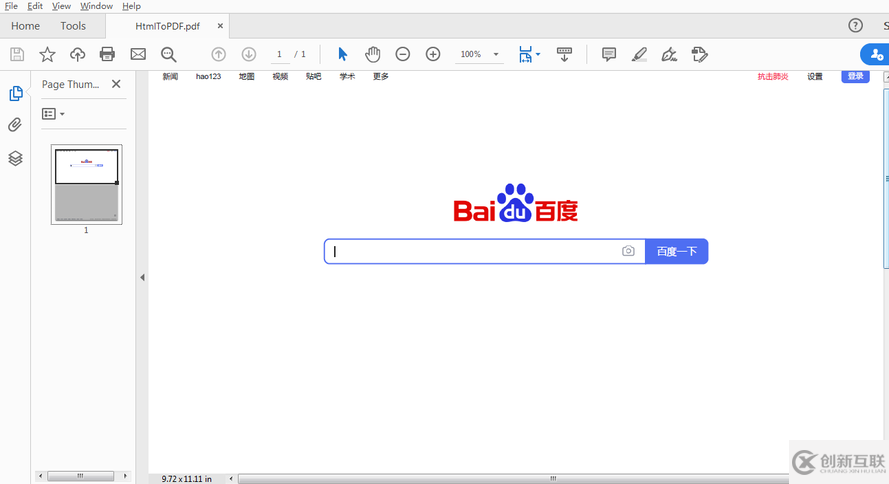The height and width of the screenshot is (484, 889).
Task: Click the hao123 link
Action: [208, 77]
